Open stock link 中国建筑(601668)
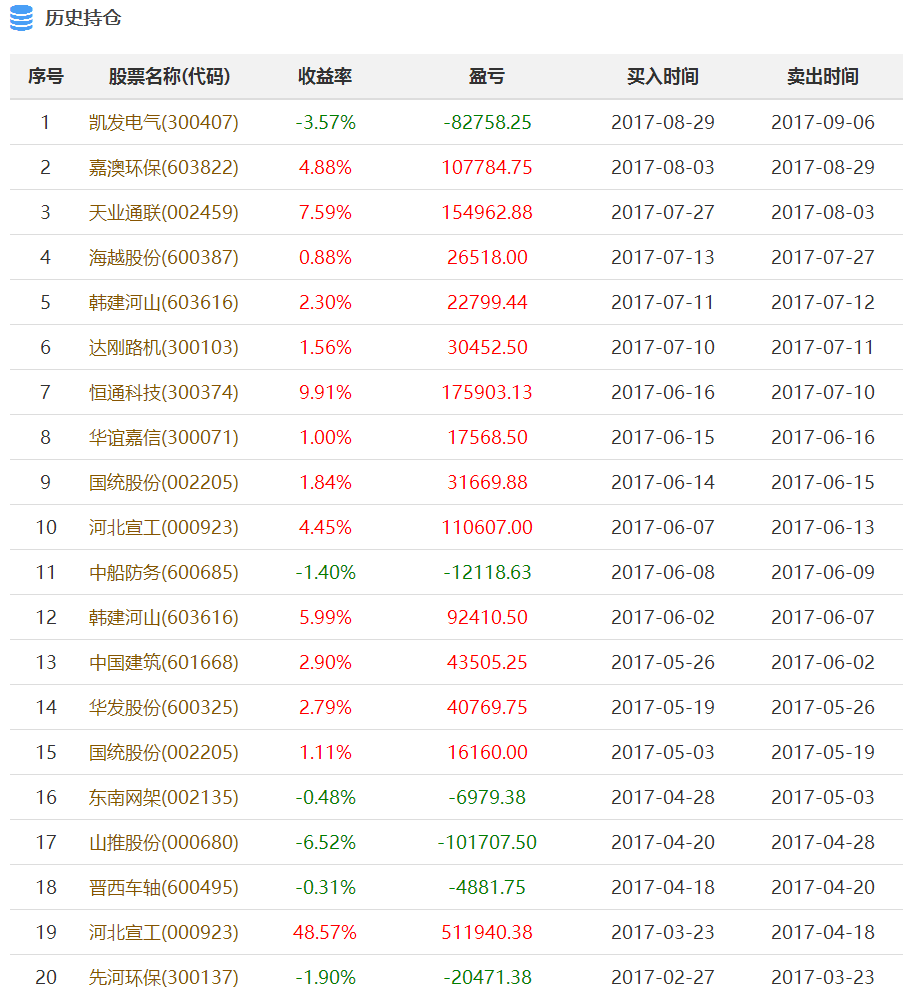 pyautogui.click(x=164, y=661)
